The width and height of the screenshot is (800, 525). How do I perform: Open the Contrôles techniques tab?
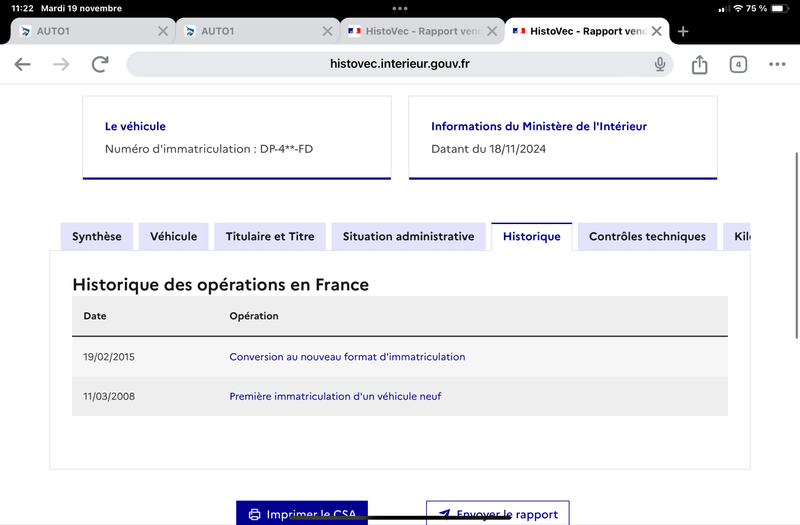[647, 237]
